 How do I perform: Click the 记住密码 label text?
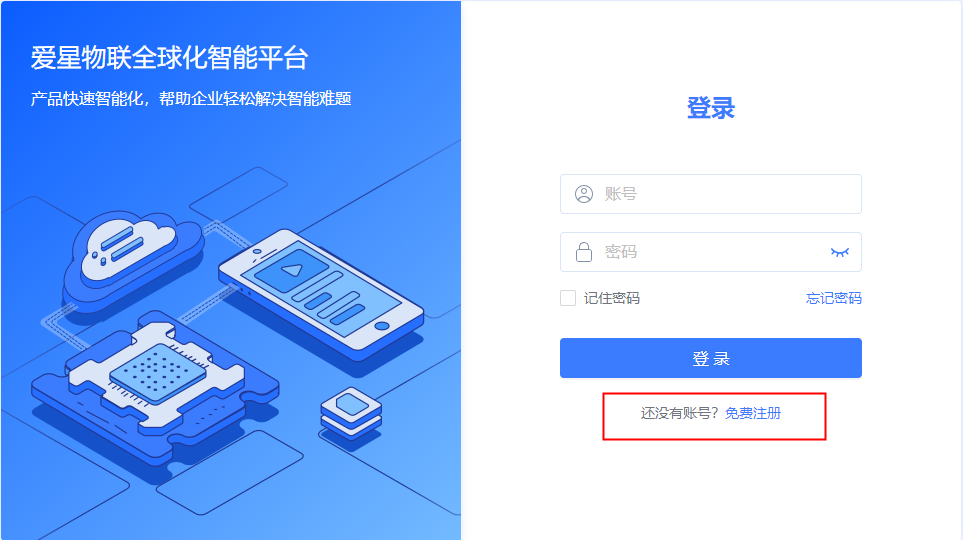(612, 298)
